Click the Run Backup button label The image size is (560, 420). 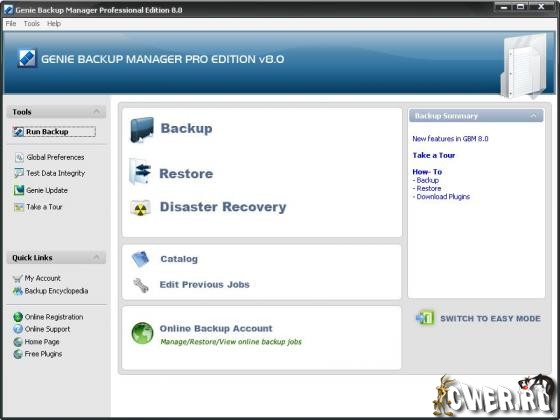point(47,132)
